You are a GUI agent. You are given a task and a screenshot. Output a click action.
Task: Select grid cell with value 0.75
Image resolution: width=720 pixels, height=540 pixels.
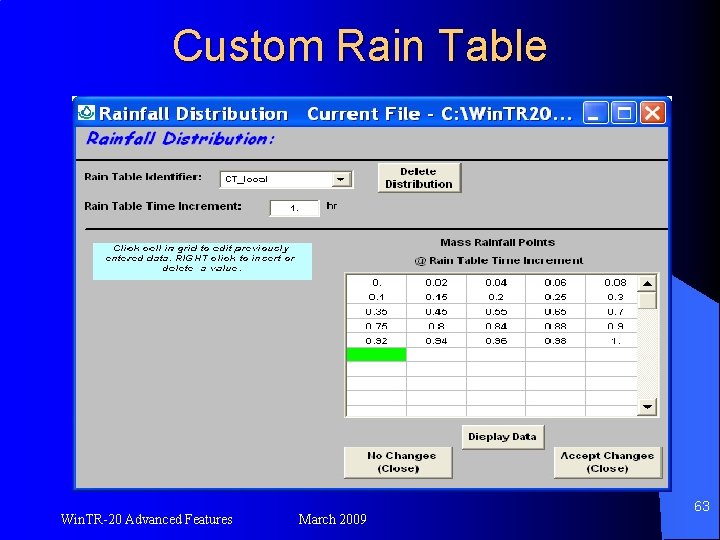click(x=376, y=326)
